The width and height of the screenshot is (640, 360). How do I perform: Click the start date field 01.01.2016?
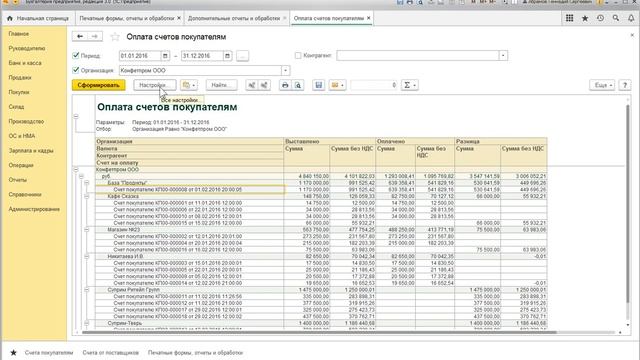140,56
